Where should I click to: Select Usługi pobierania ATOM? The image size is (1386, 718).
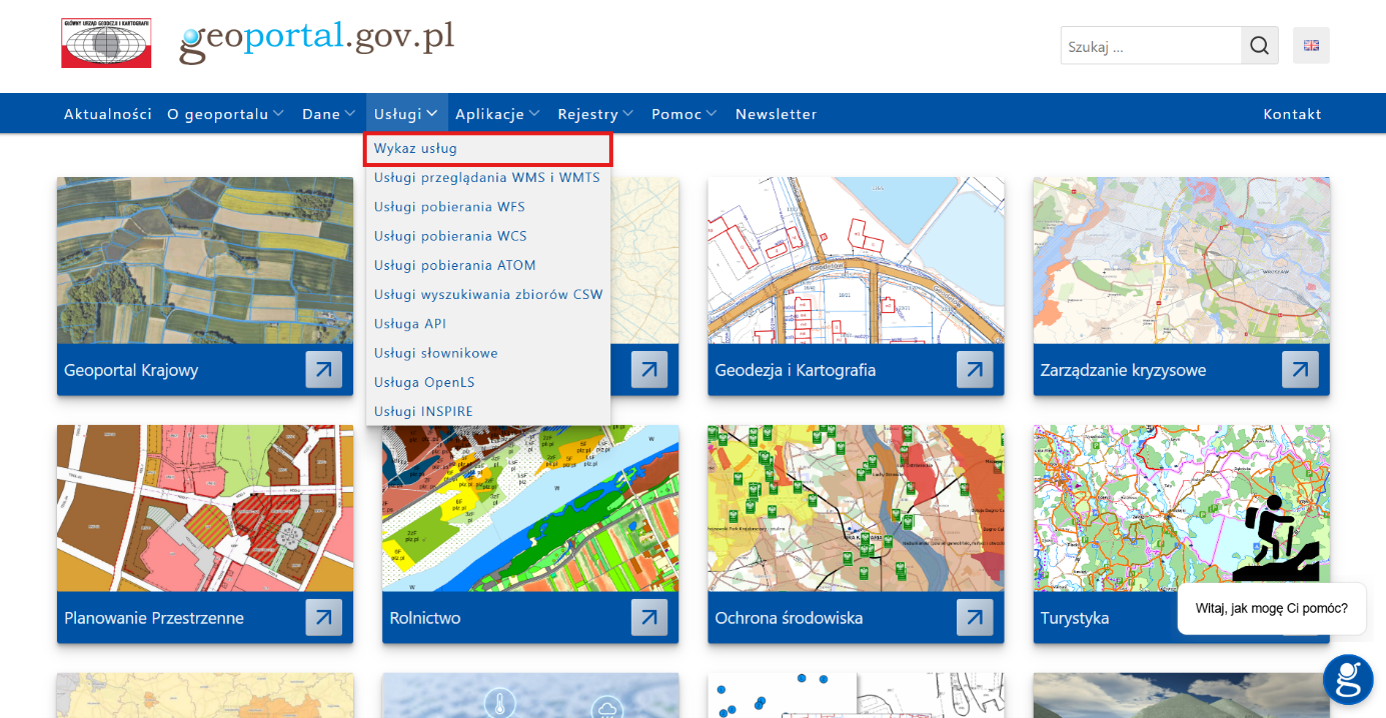pos(488,265)
